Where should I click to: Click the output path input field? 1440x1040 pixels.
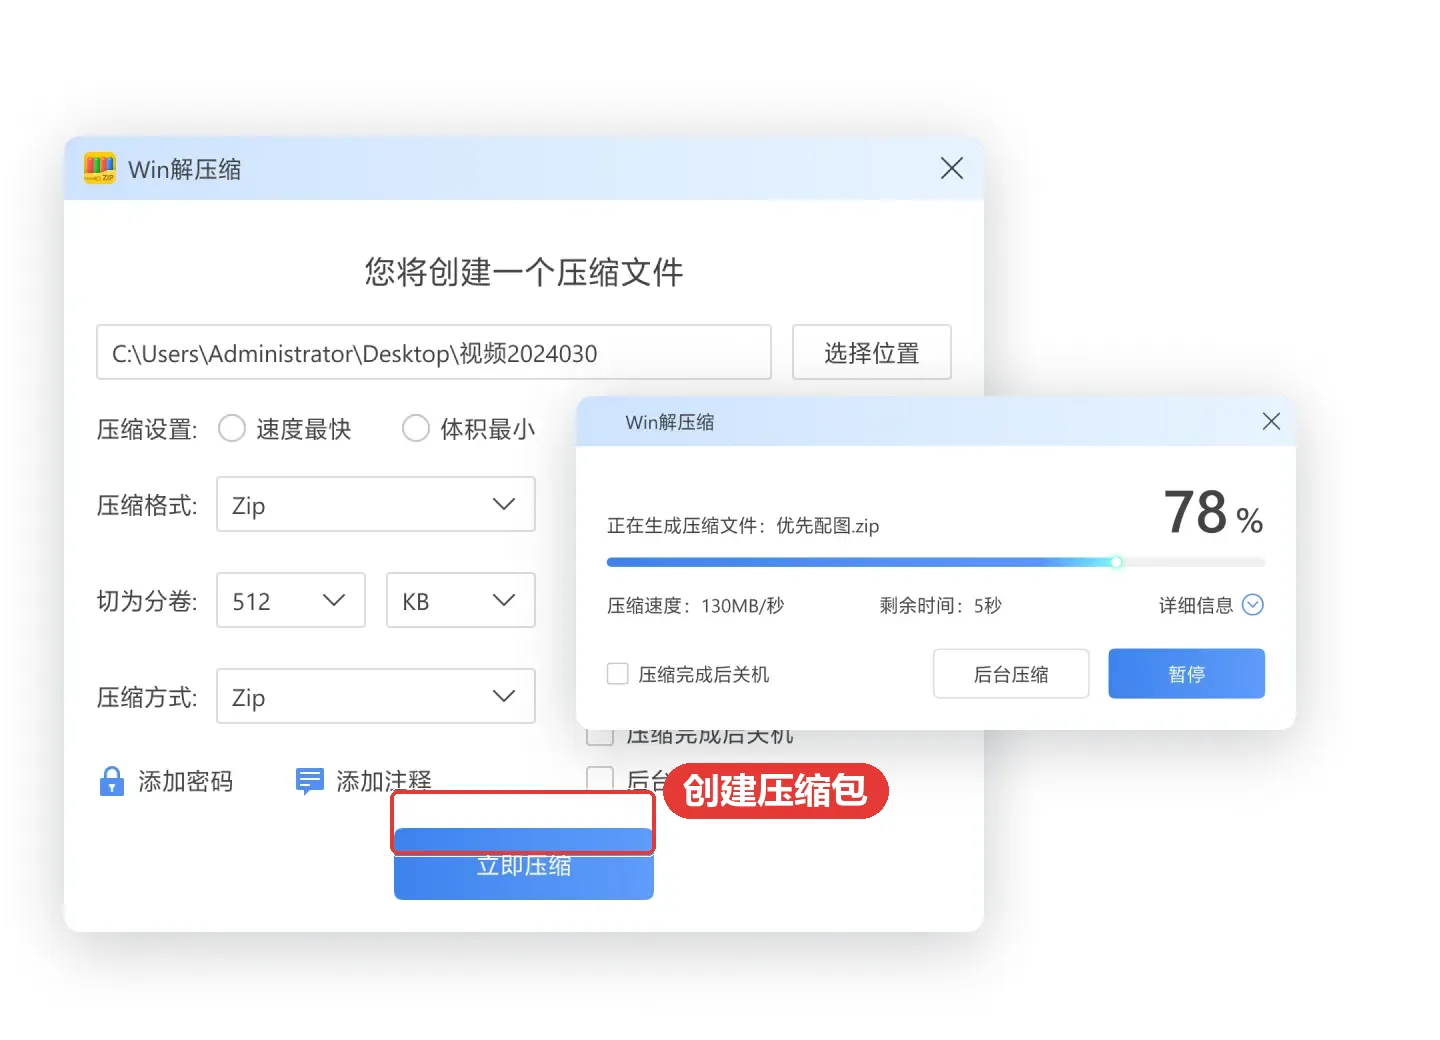(434, 352)
